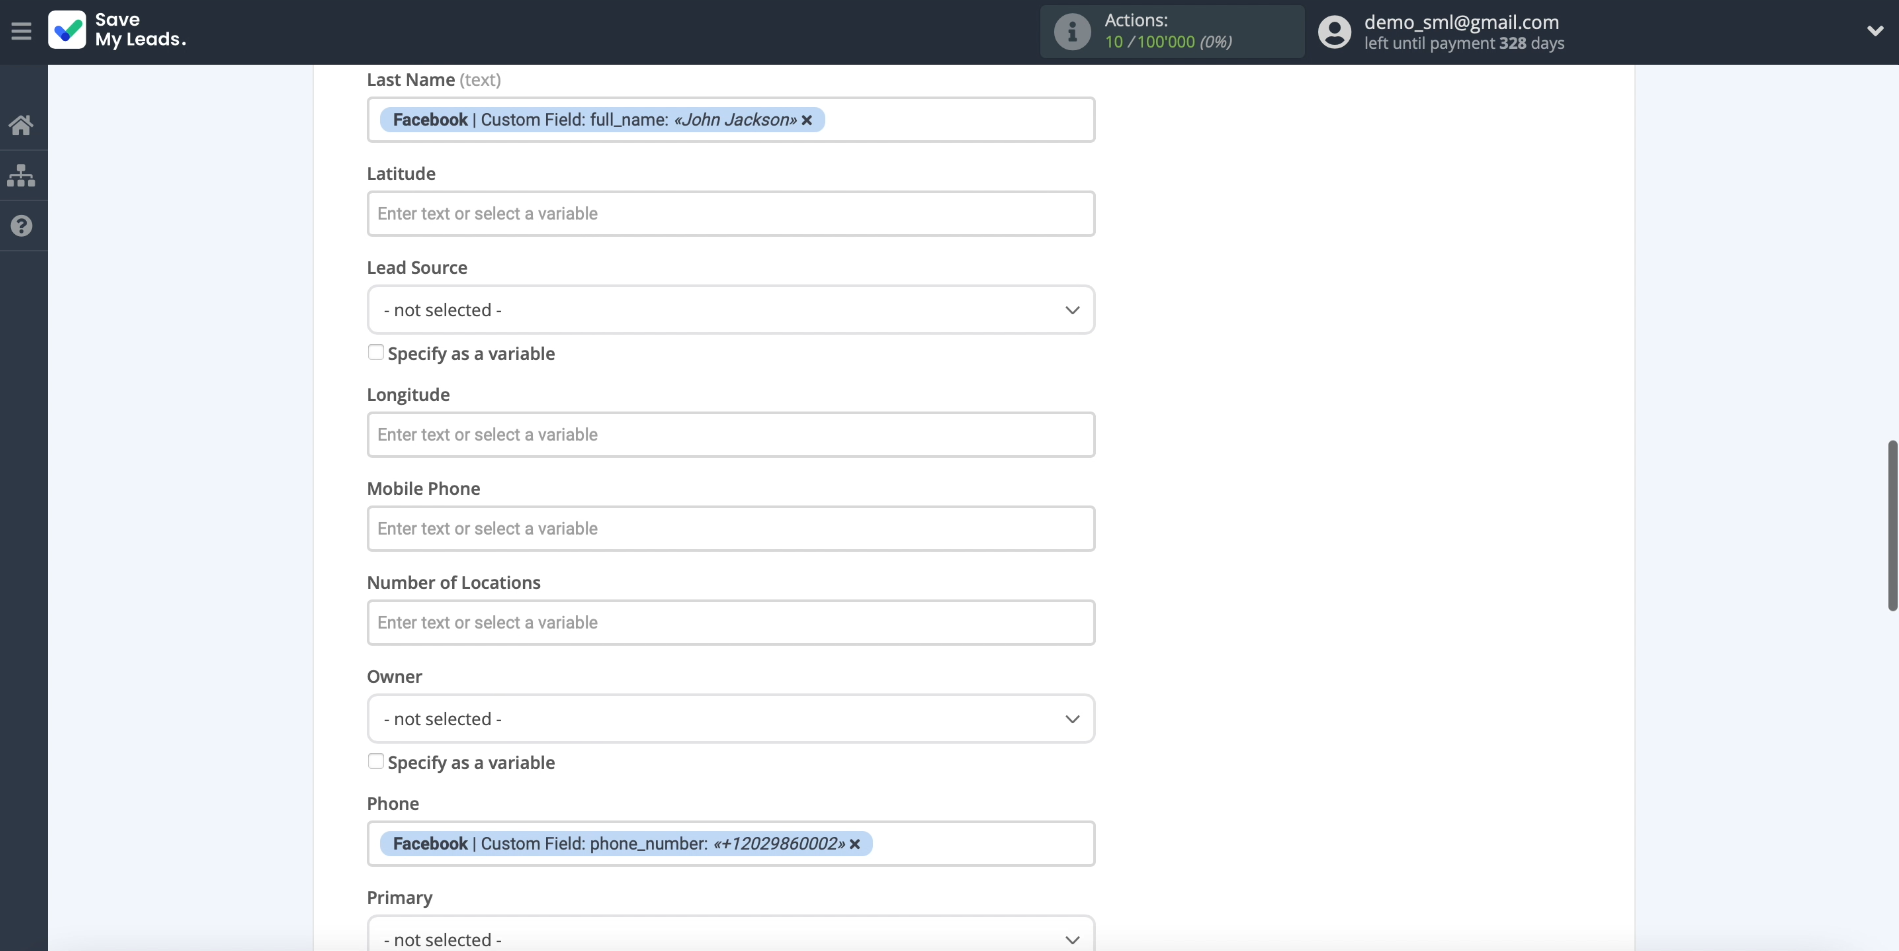Expand account menu chevron at top right
This screenshot has height=951, width=1899.
(1875, 31)
